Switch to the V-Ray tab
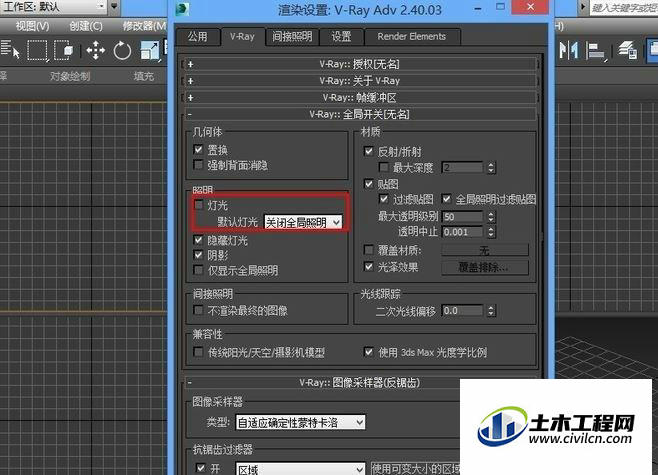Image resolution: width=658 pixels, height=475 pixels. pos(242,37)
